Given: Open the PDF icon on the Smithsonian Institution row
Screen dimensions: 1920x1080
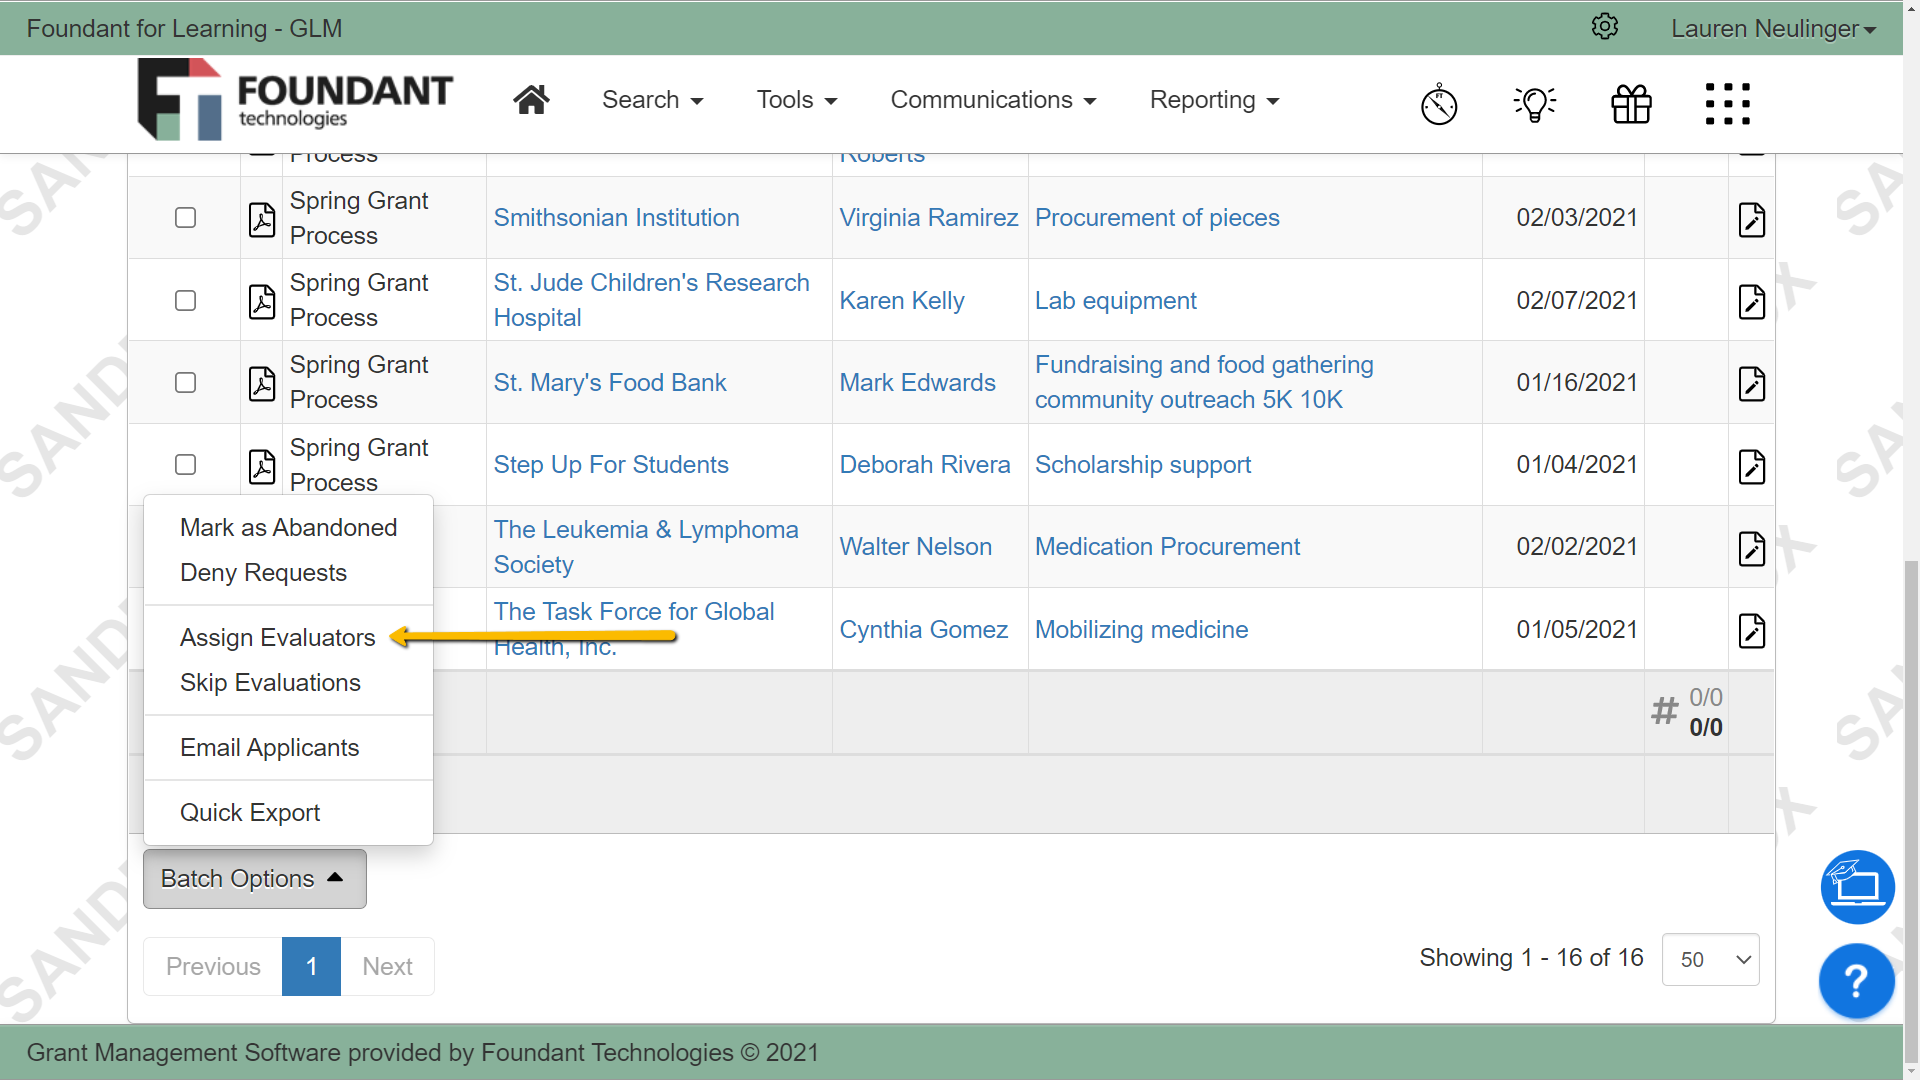Looking at the screenshot, I should [x=261, y=220].
